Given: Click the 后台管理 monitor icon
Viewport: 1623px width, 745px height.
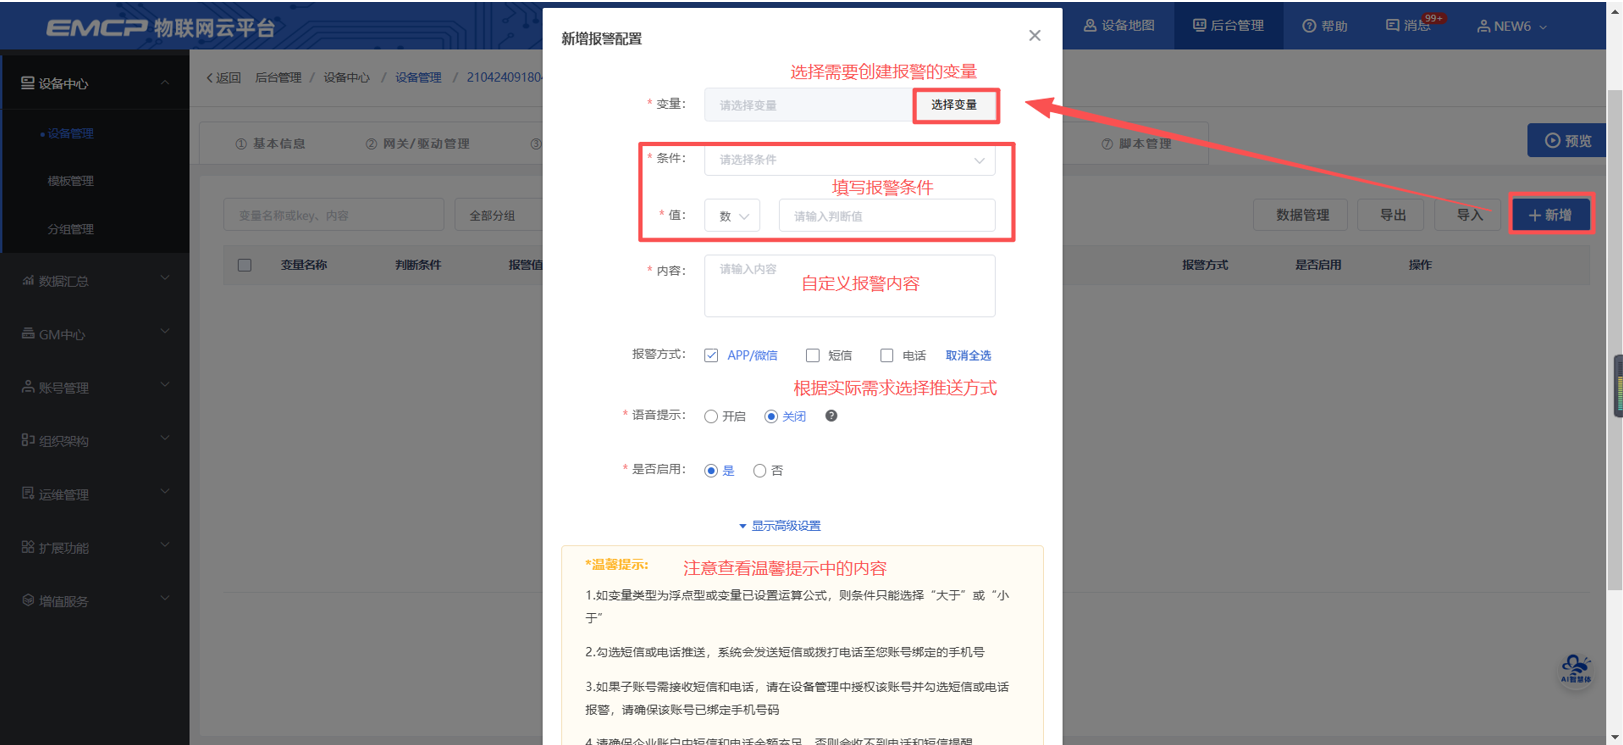Looking at the screenshot, I should click(x=1199, y=26).
